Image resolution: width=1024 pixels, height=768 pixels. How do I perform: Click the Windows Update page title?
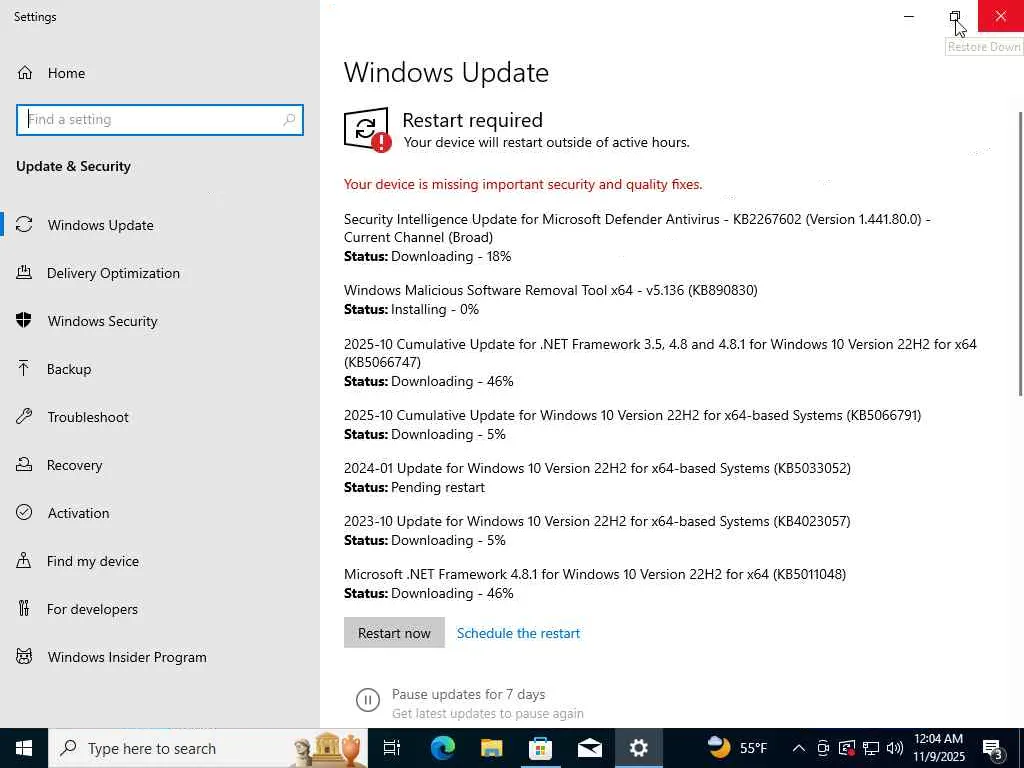point(446,72)
